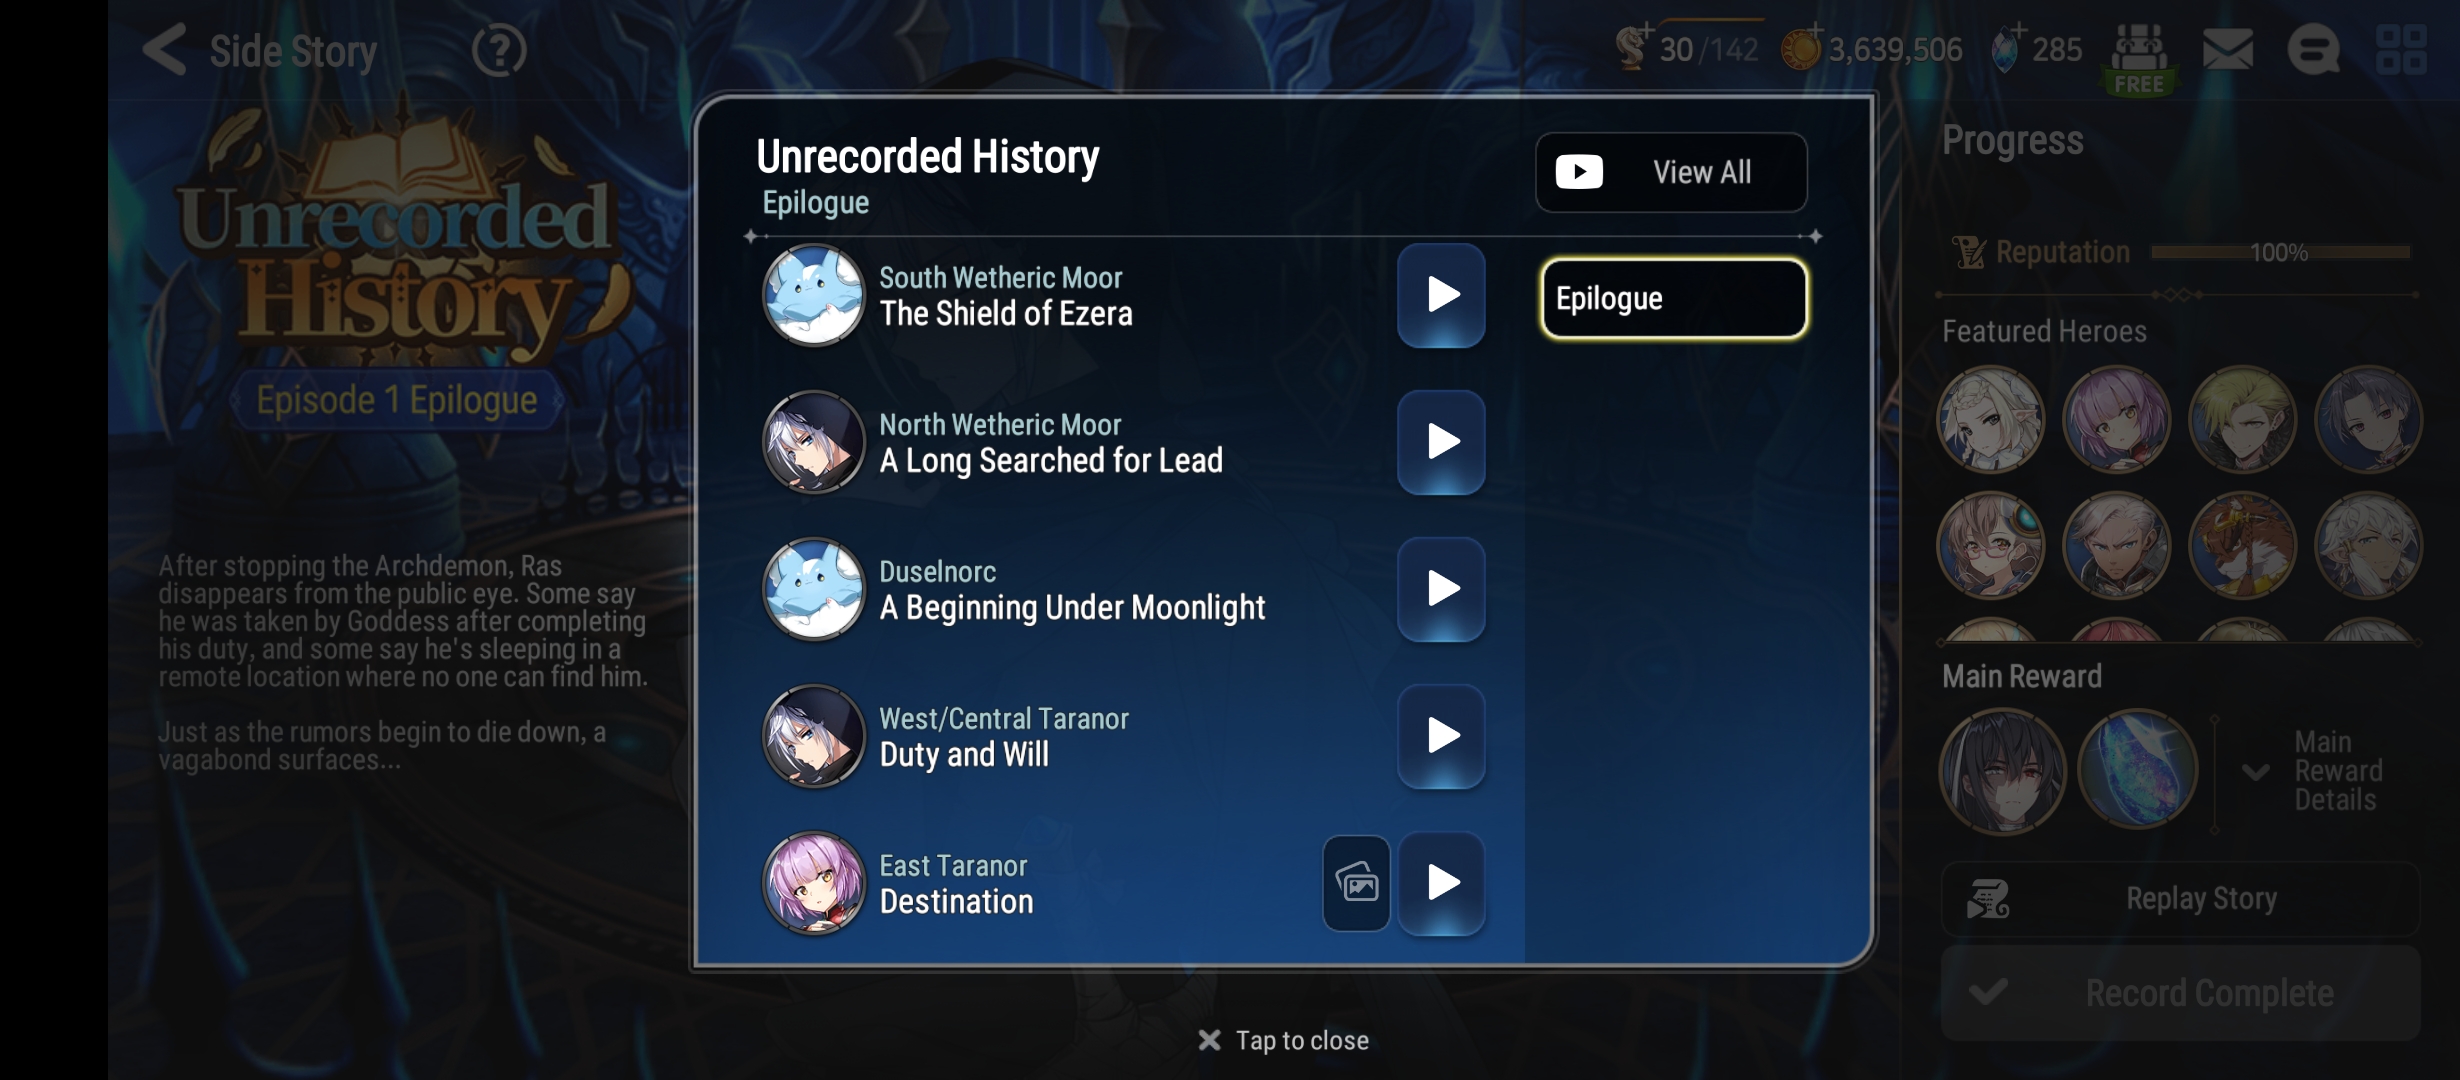2460x1080 pixels.
Task: Claim the FREE gift box icon
Action: point(2139,57)
